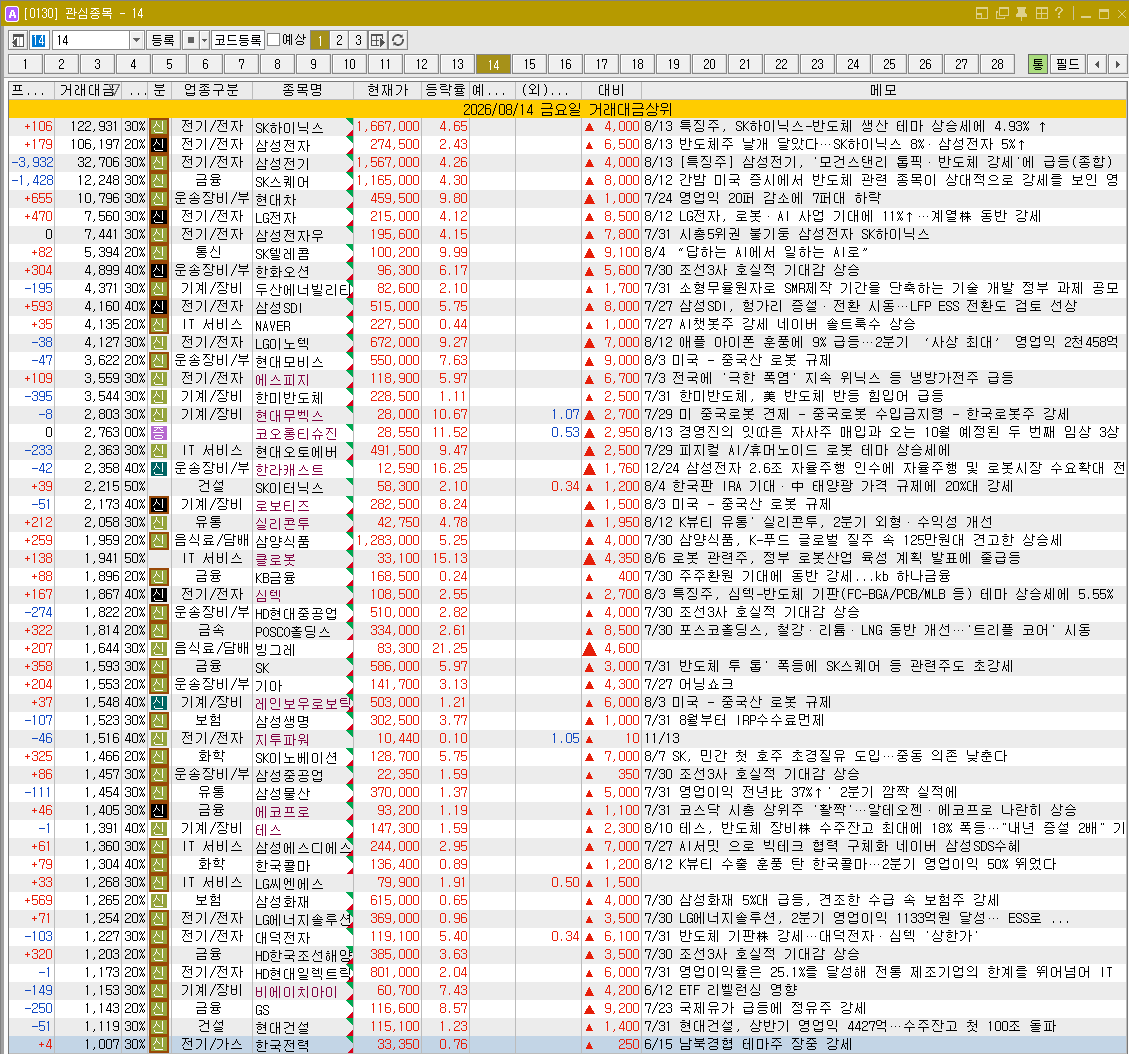Click the black 신 badge in 로보티즈 row
Image resolution: width=1129 pixels, height=1054 pixels.
158,505
